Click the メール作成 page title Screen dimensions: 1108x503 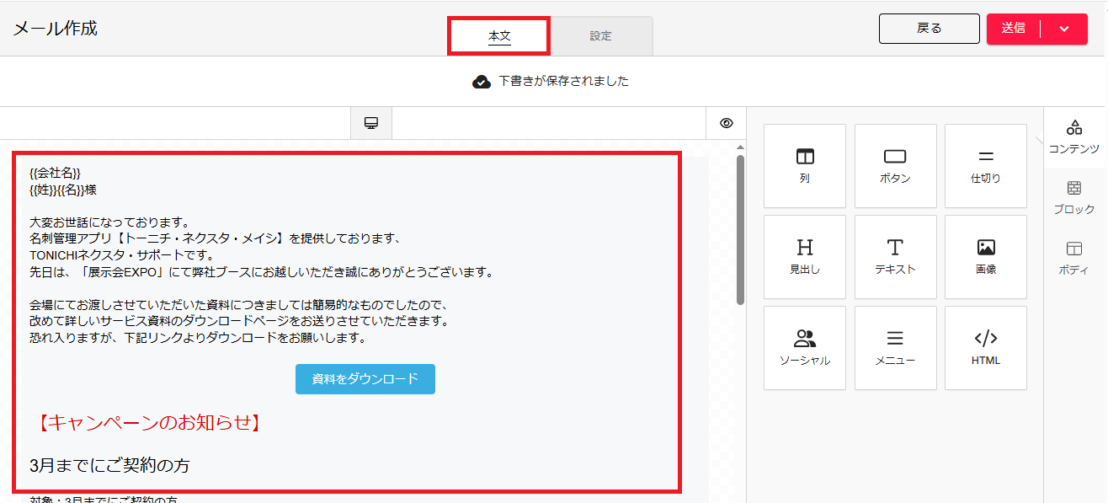click(55, 29)
